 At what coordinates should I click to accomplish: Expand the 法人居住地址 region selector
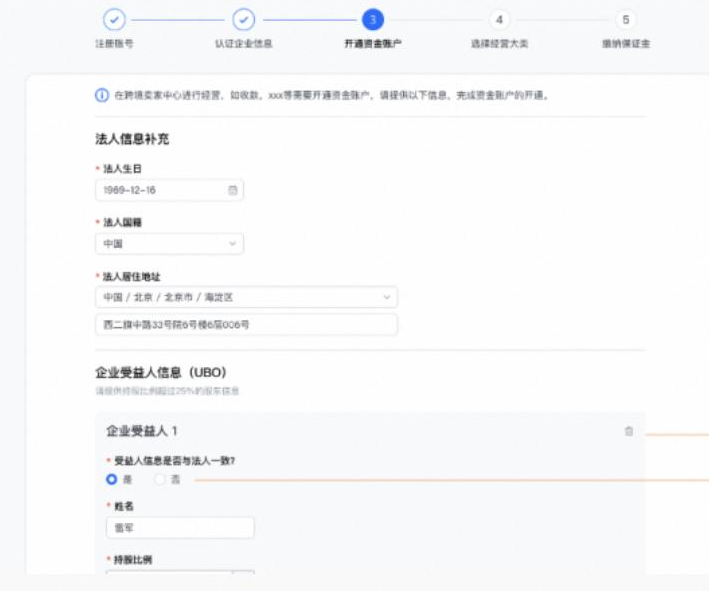(246, 297)
